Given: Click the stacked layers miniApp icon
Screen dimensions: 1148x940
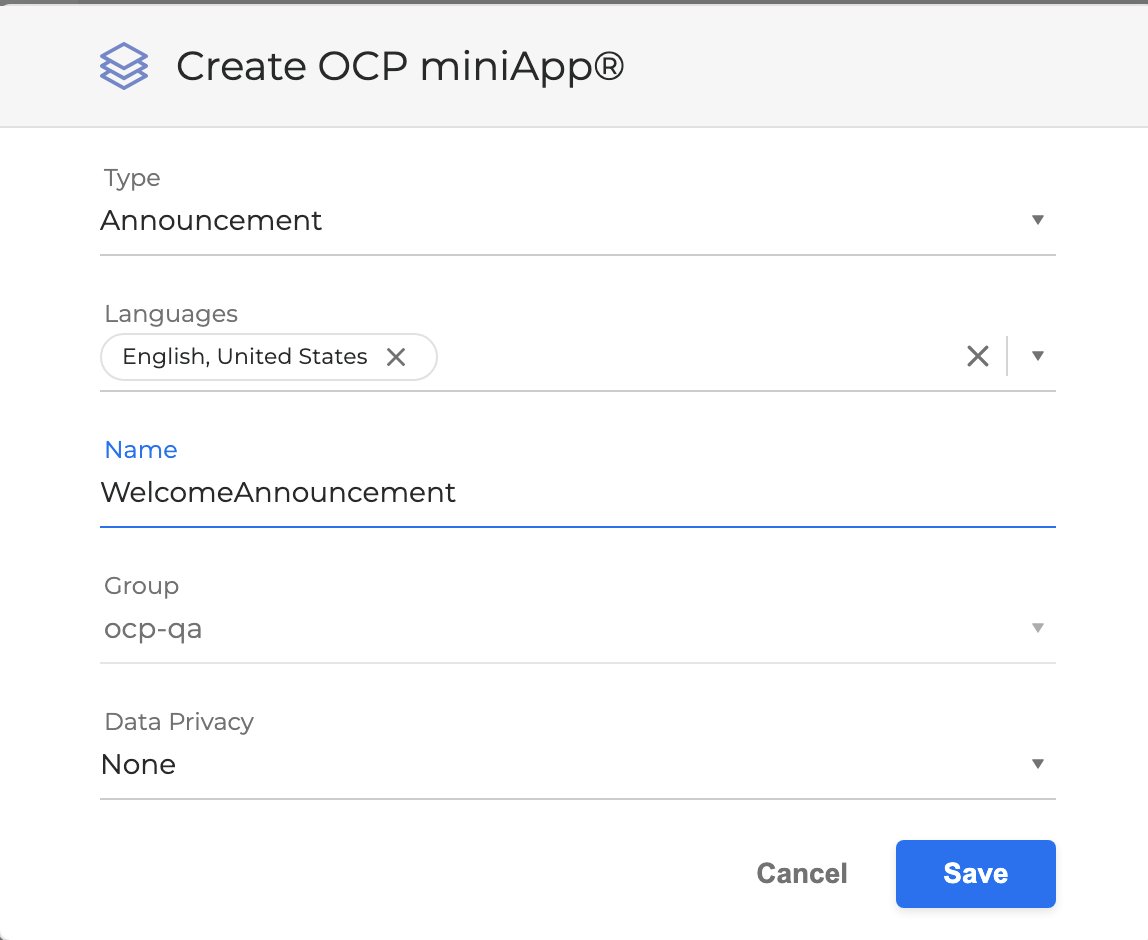Looking at the screenshot, I should (x=124, y=67).
